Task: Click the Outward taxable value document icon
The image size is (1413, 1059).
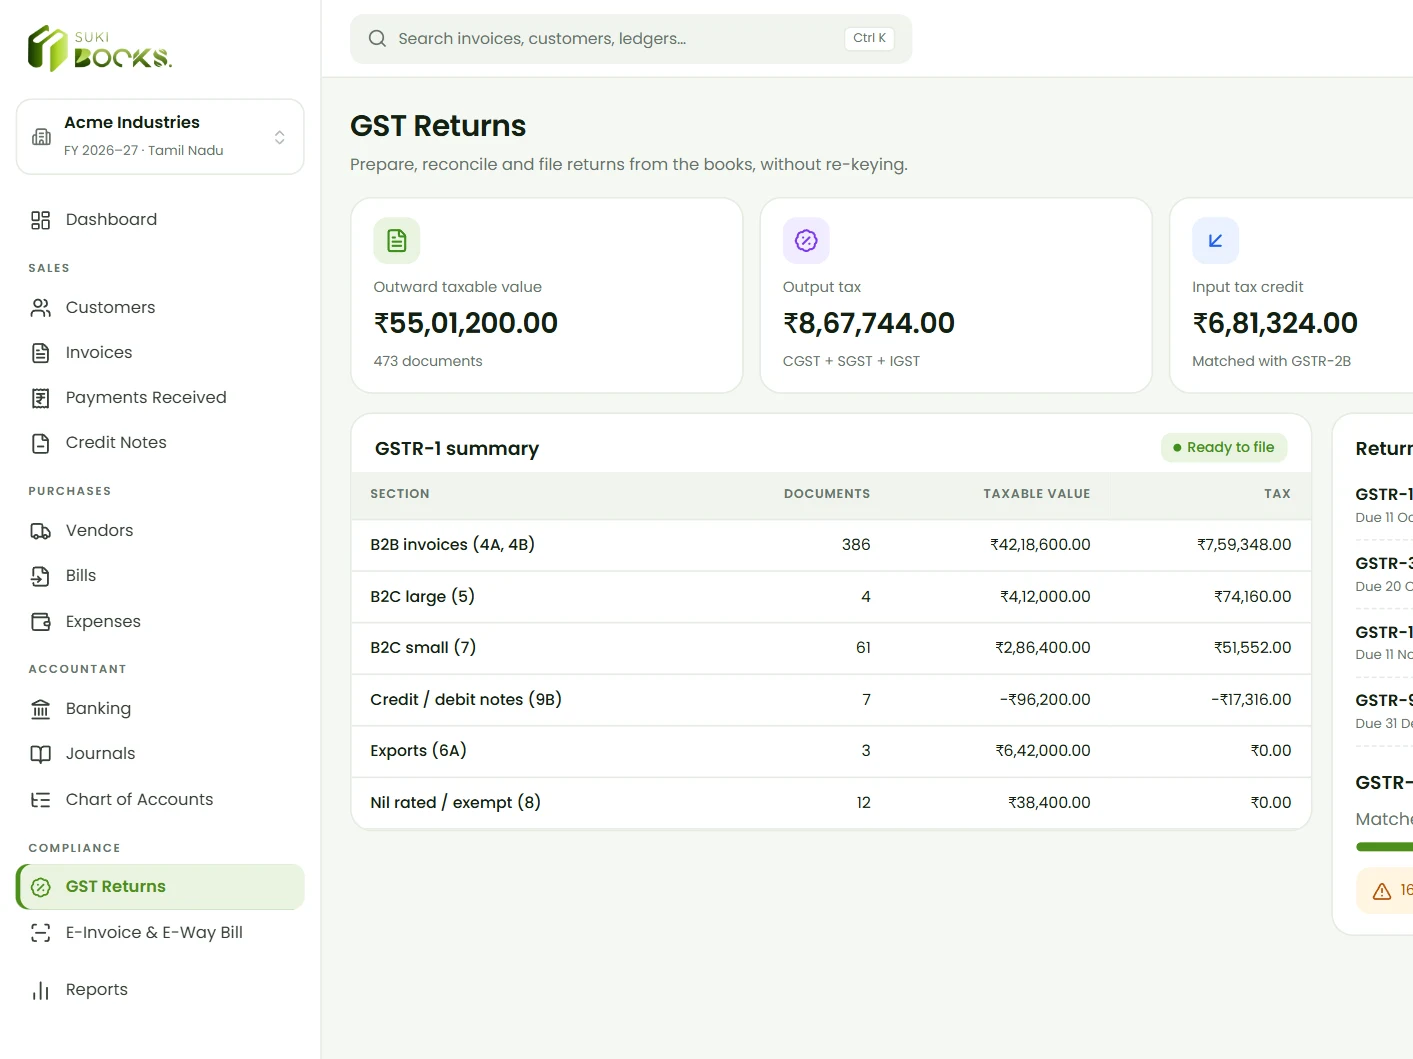Action: pos(397,241)
